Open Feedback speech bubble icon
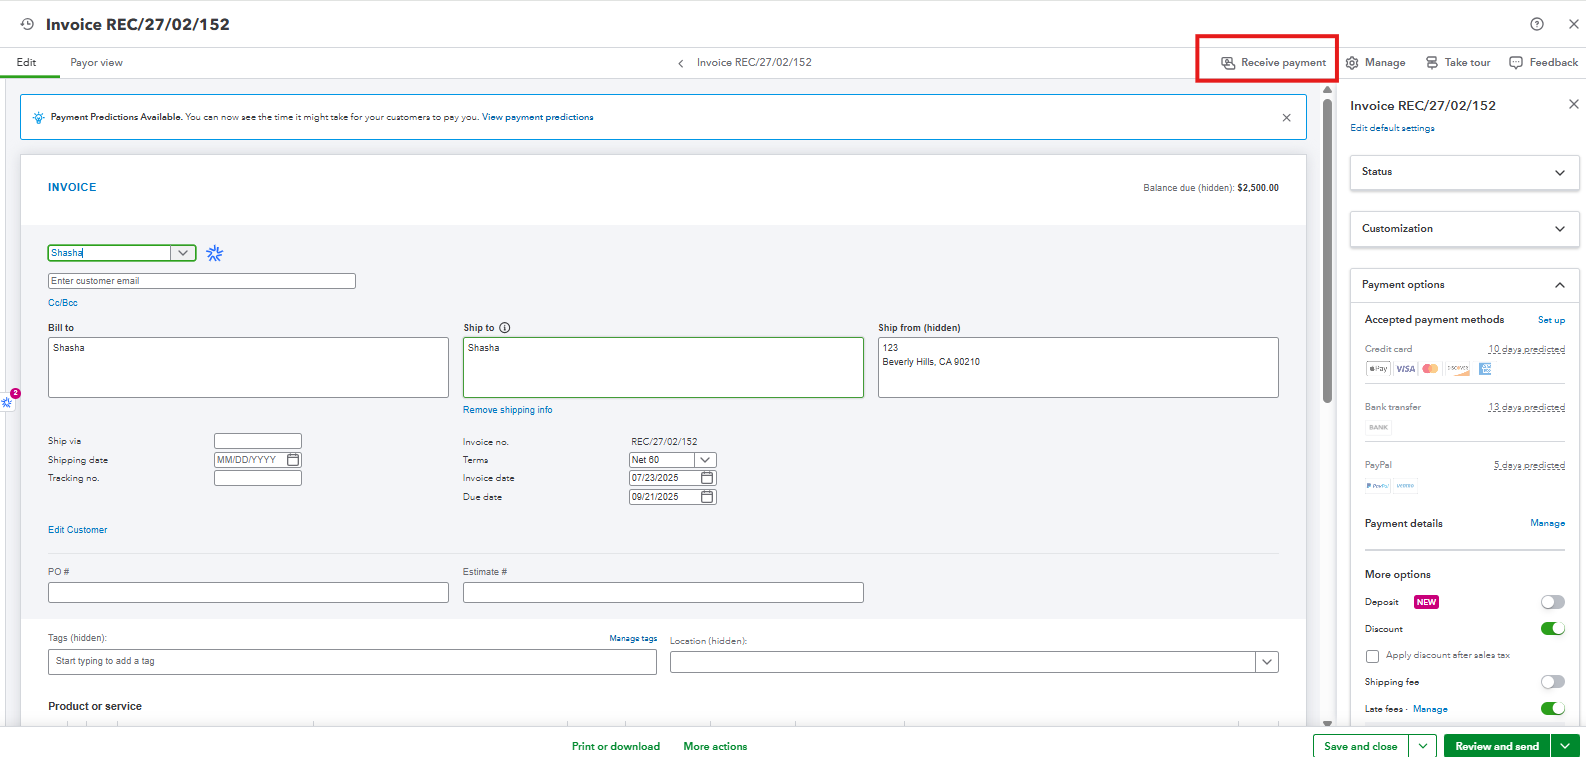The height and width of the screenshot is (757, 1586). [1516, 62]
